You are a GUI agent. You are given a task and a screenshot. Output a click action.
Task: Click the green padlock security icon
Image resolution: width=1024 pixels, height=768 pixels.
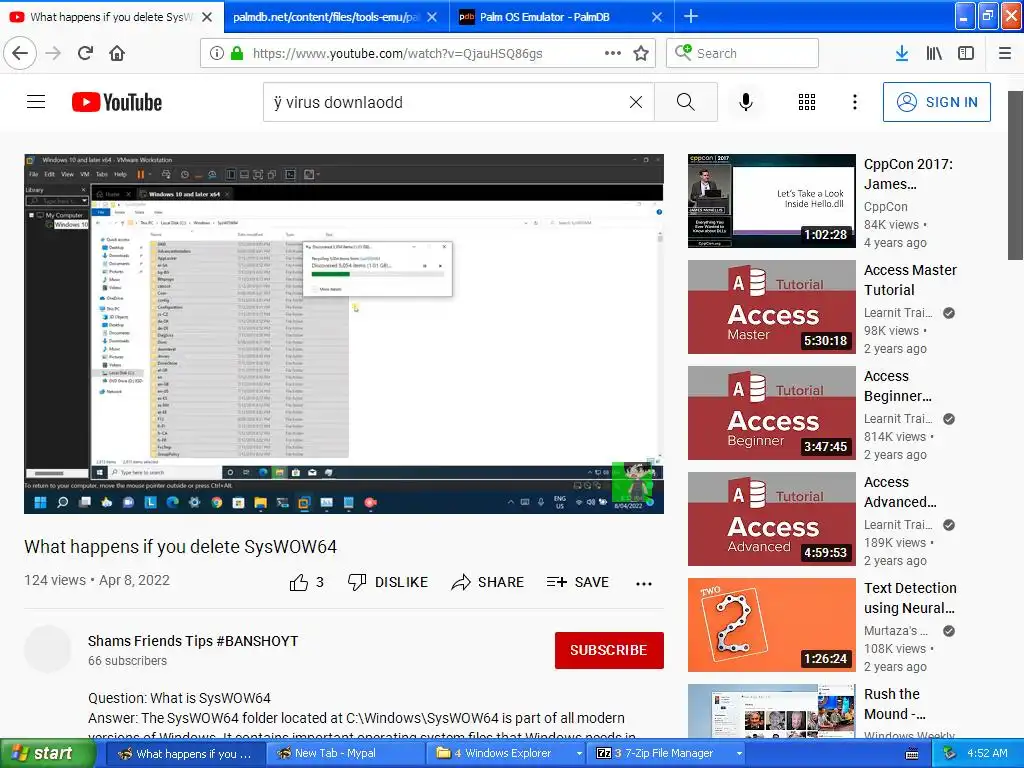click(237, 53)
